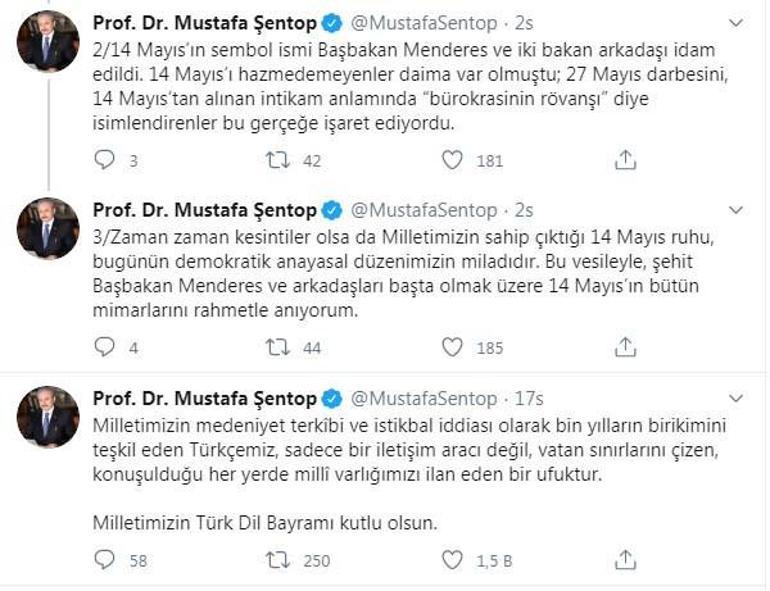
Task: Open more options for 2/14 Mayıs tweet
Action: point(738,22)
